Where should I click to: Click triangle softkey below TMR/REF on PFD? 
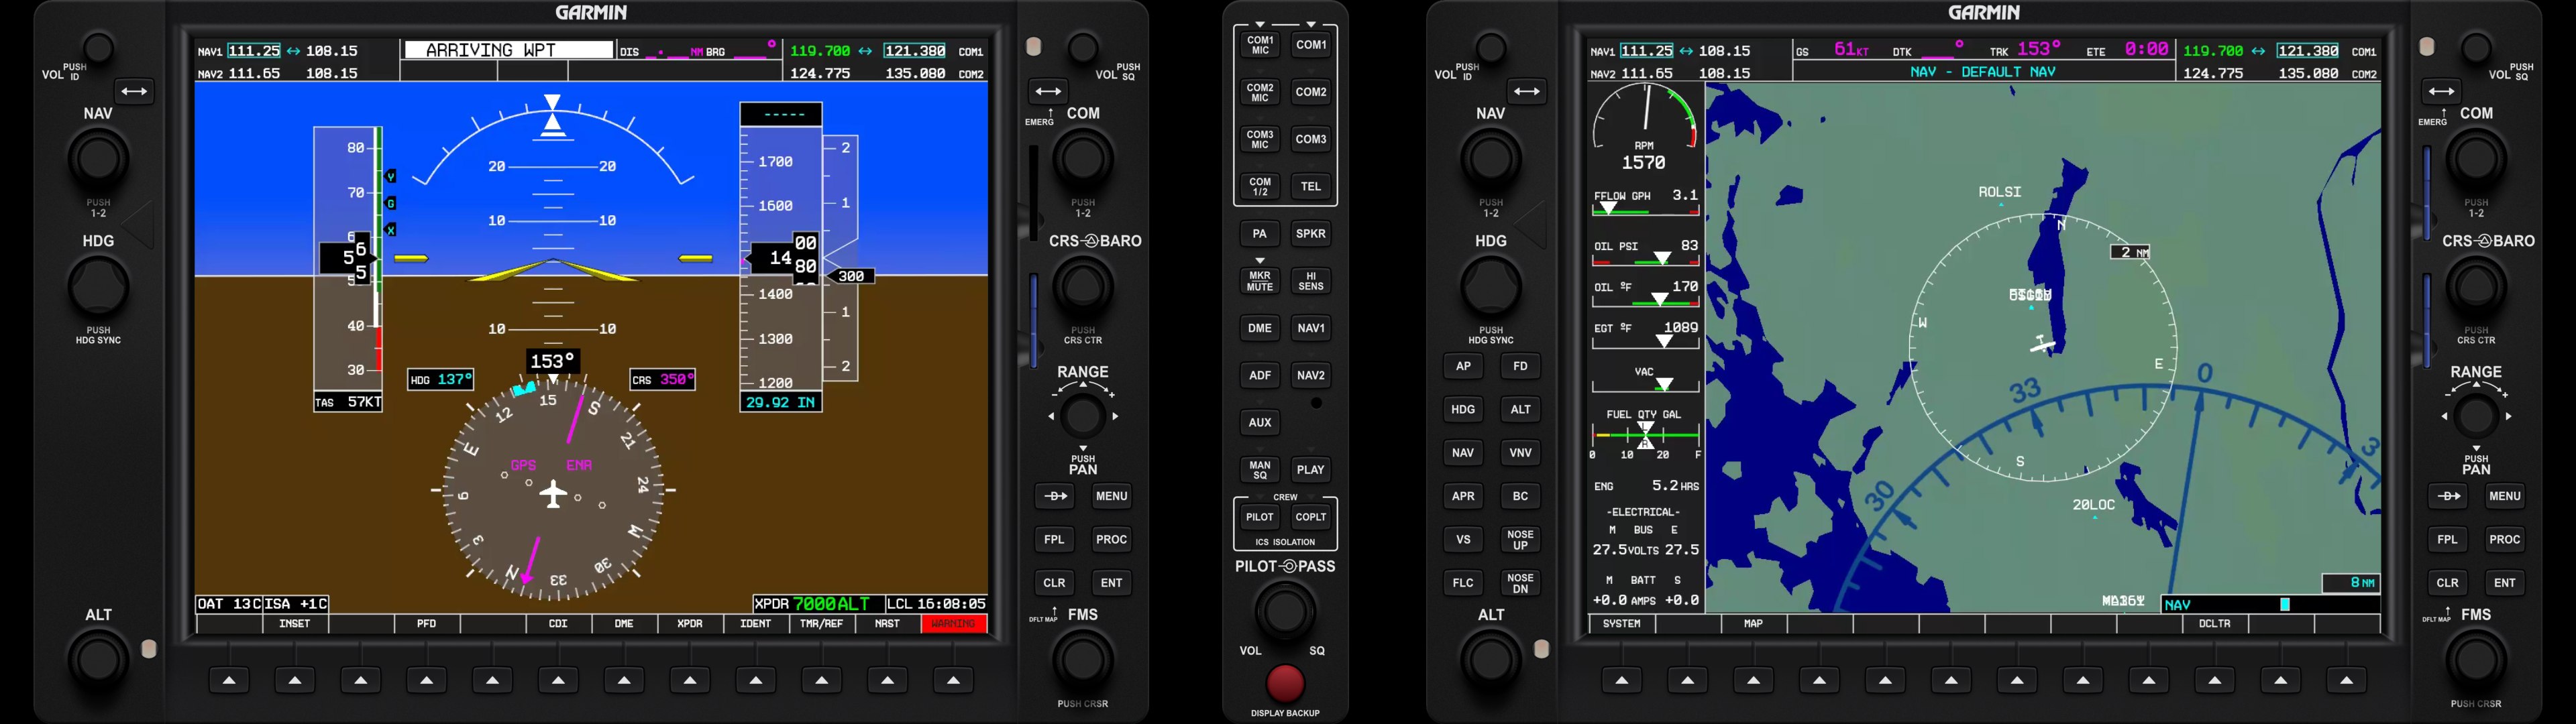click(x=822, y=681)
